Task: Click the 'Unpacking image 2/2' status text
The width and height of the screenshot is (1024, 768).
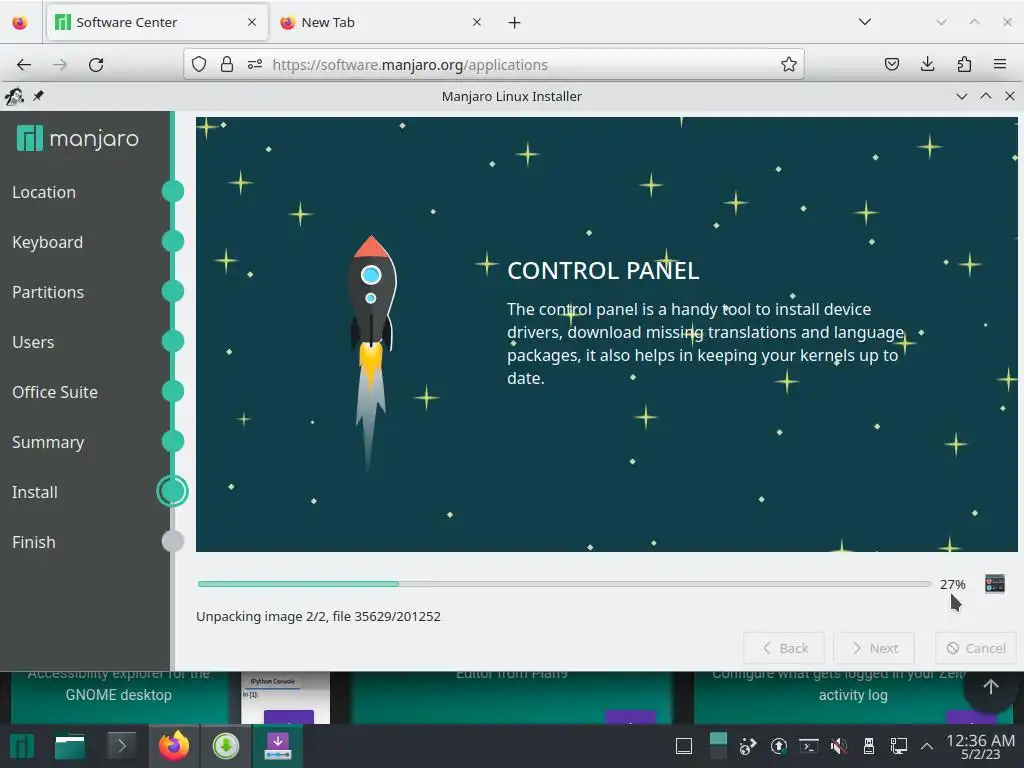Action: pos(318,616)
